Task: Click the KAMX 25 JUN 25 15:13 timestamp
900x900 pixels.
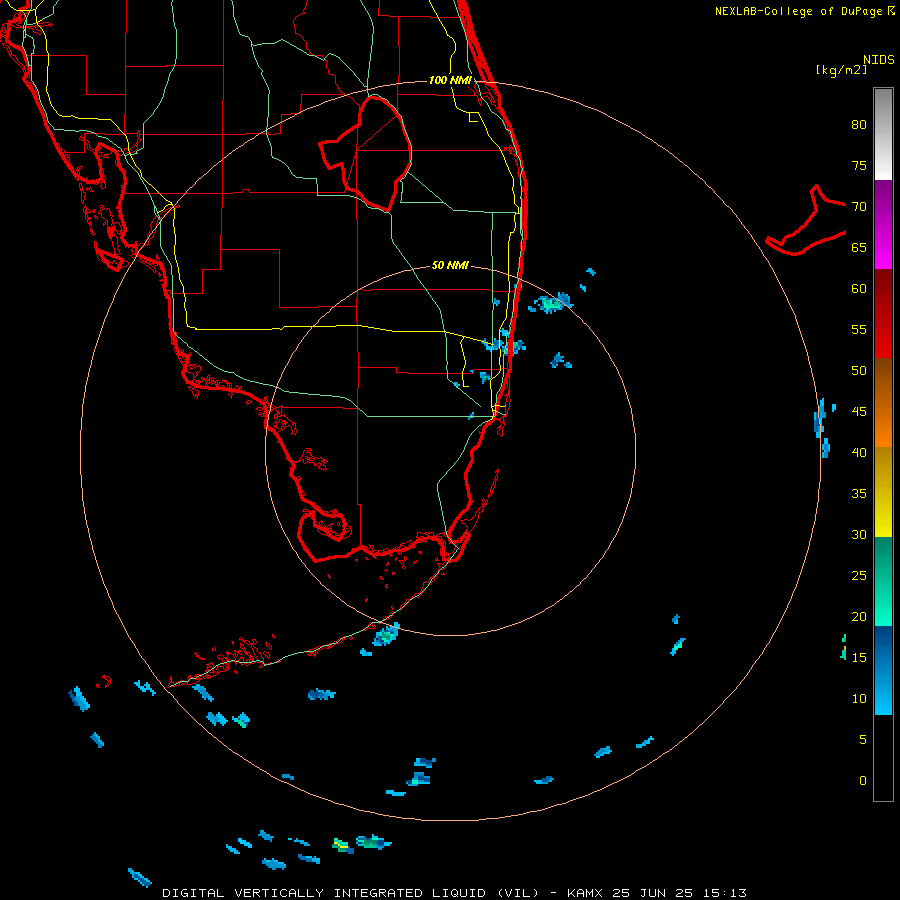Action: coord(657,893)
